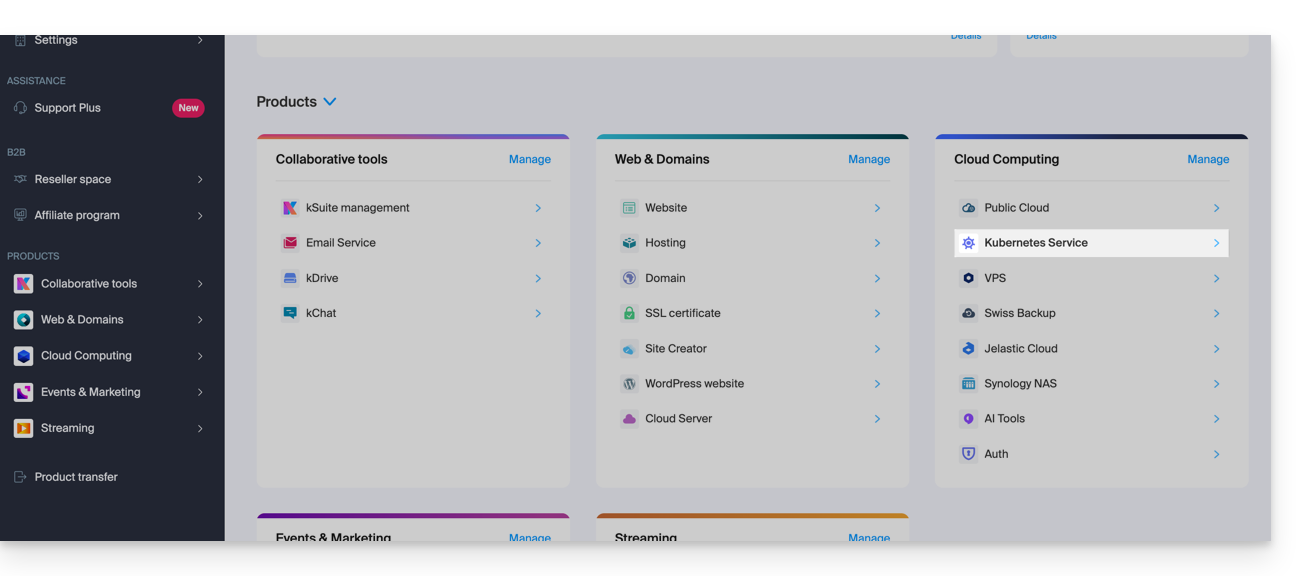Open the Kubernetes Service row
Image resolution: width=1306 pixels, height=576 pixels.
1092,243
